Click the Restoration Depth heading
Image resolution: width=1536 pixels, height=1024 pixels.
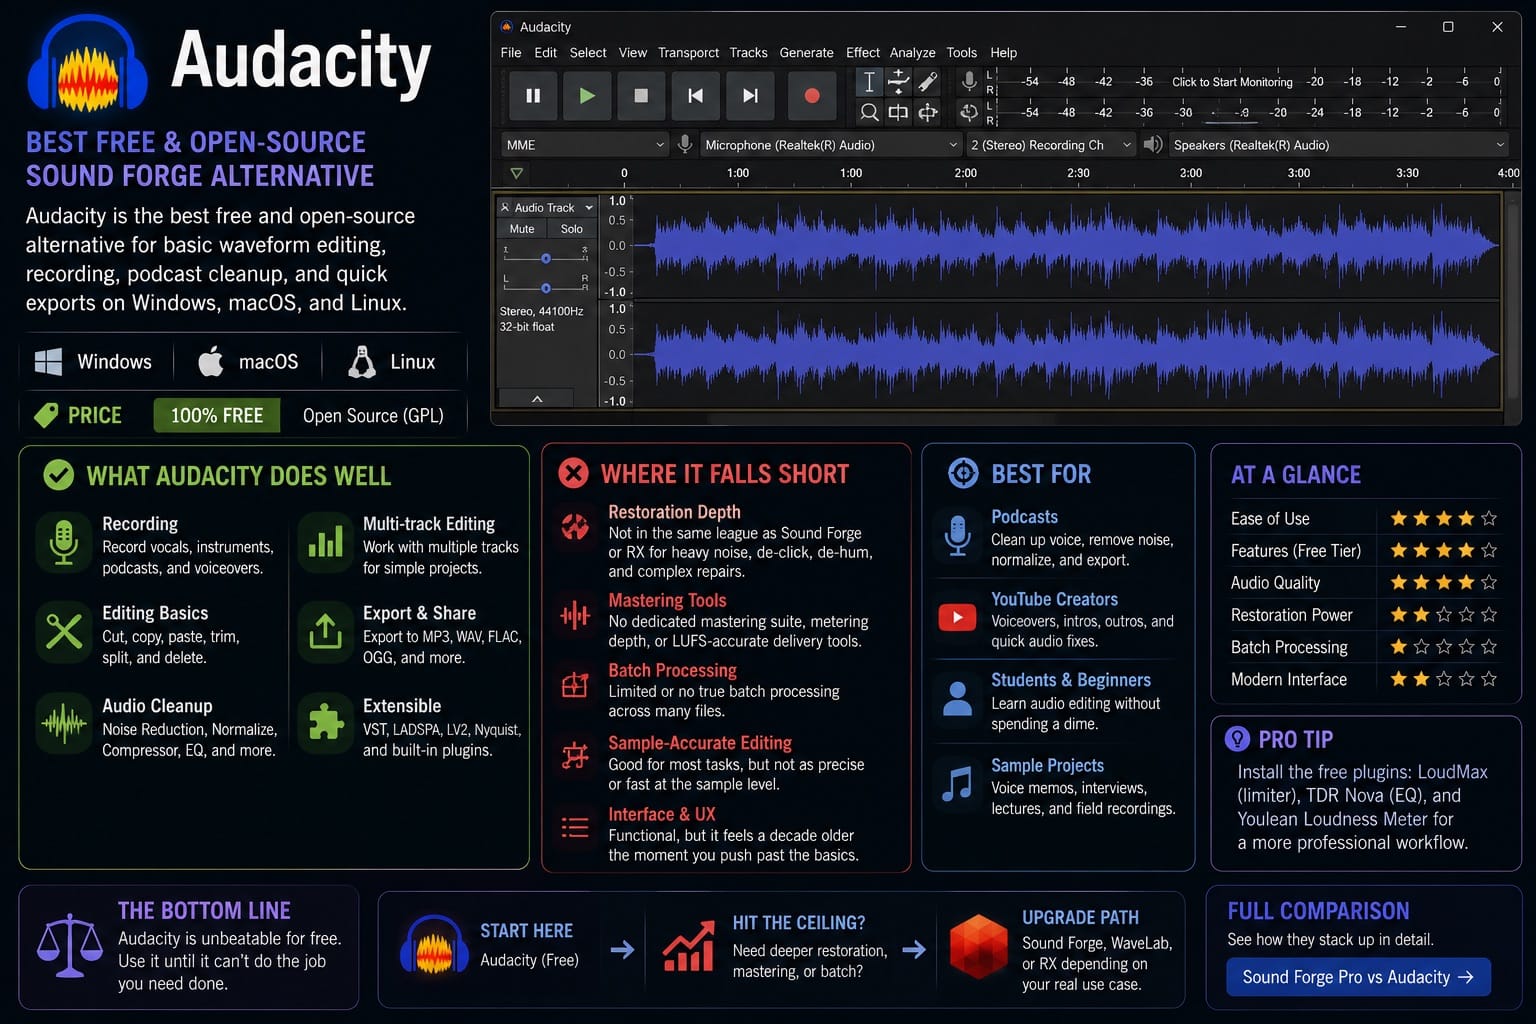pos(674,512)
